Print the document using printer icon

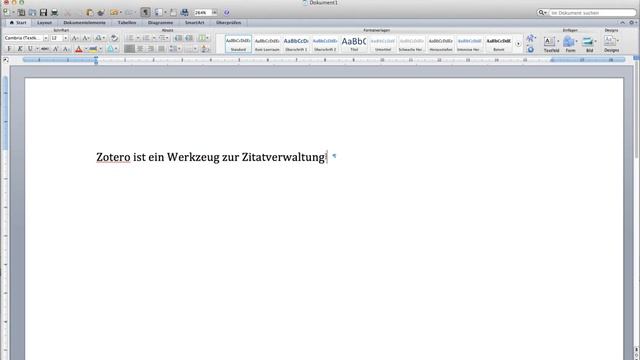(54, 13)
